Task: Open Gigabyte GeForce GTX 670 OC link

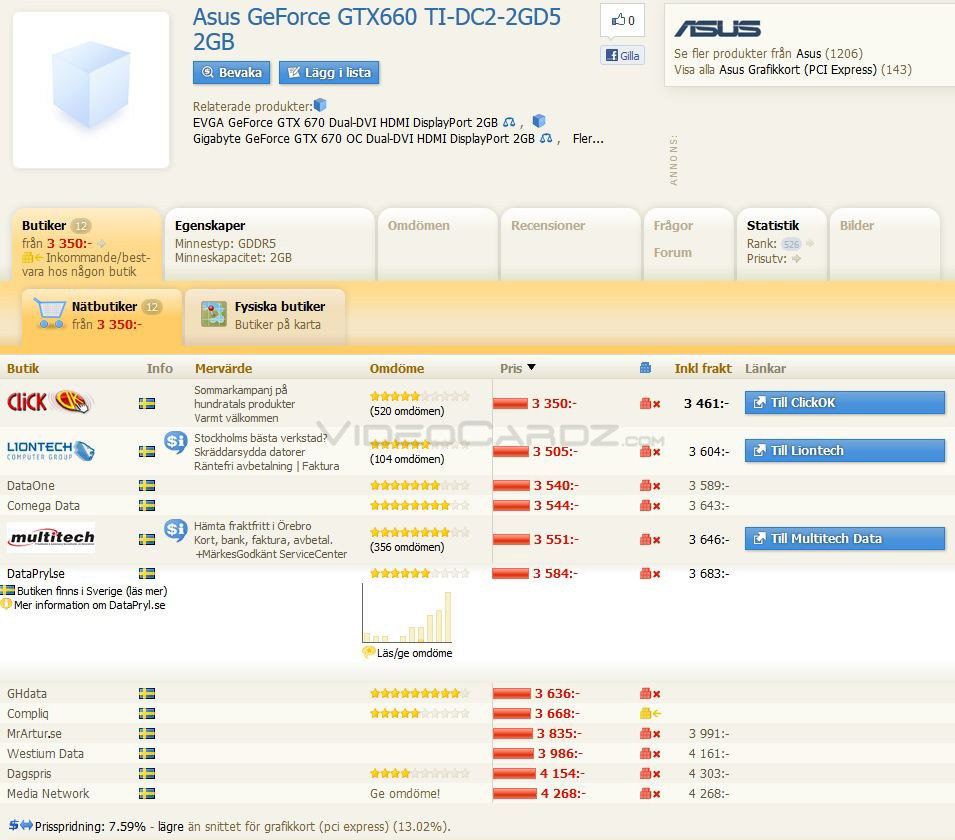Action: (364, 139)
